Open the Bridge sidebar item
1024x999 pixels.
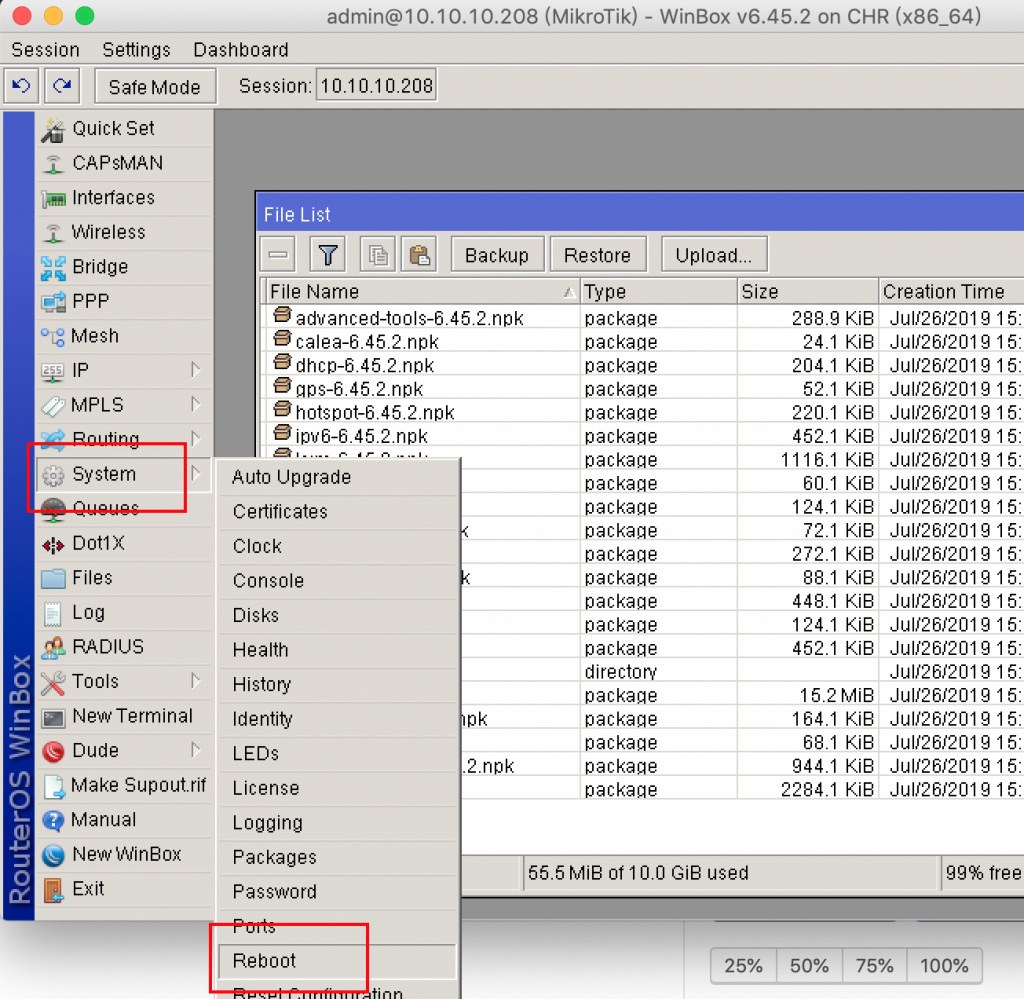coord(125,267)
